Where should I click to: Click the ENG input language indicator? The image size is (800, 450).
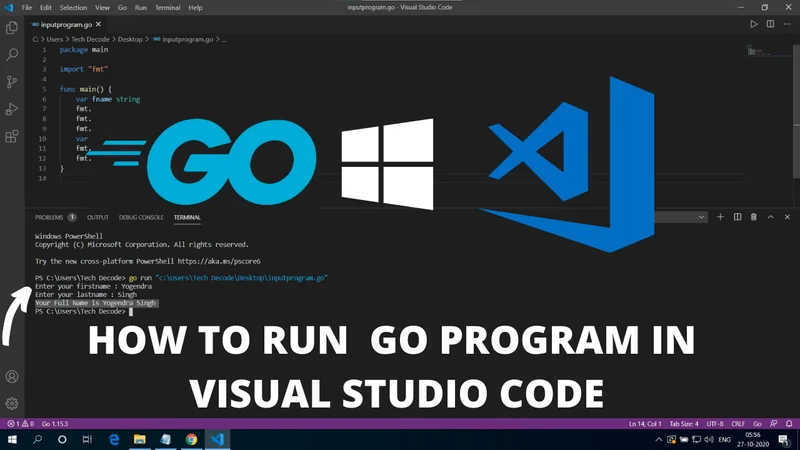(x=724, y=439)
